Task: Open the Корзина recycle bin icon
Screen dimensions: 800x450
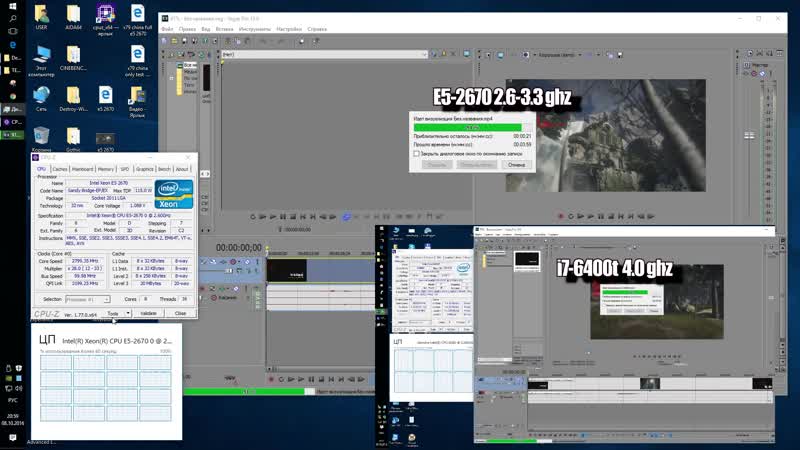Action: (x=41, y=139)
